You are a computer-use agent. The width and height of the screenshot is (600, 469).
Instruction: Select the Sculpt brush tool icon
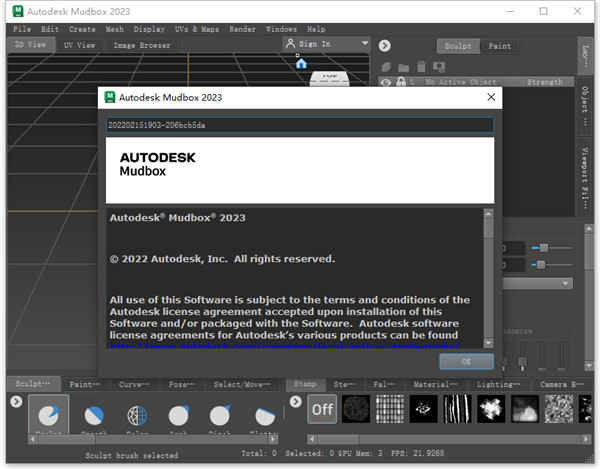click(49, 415)
